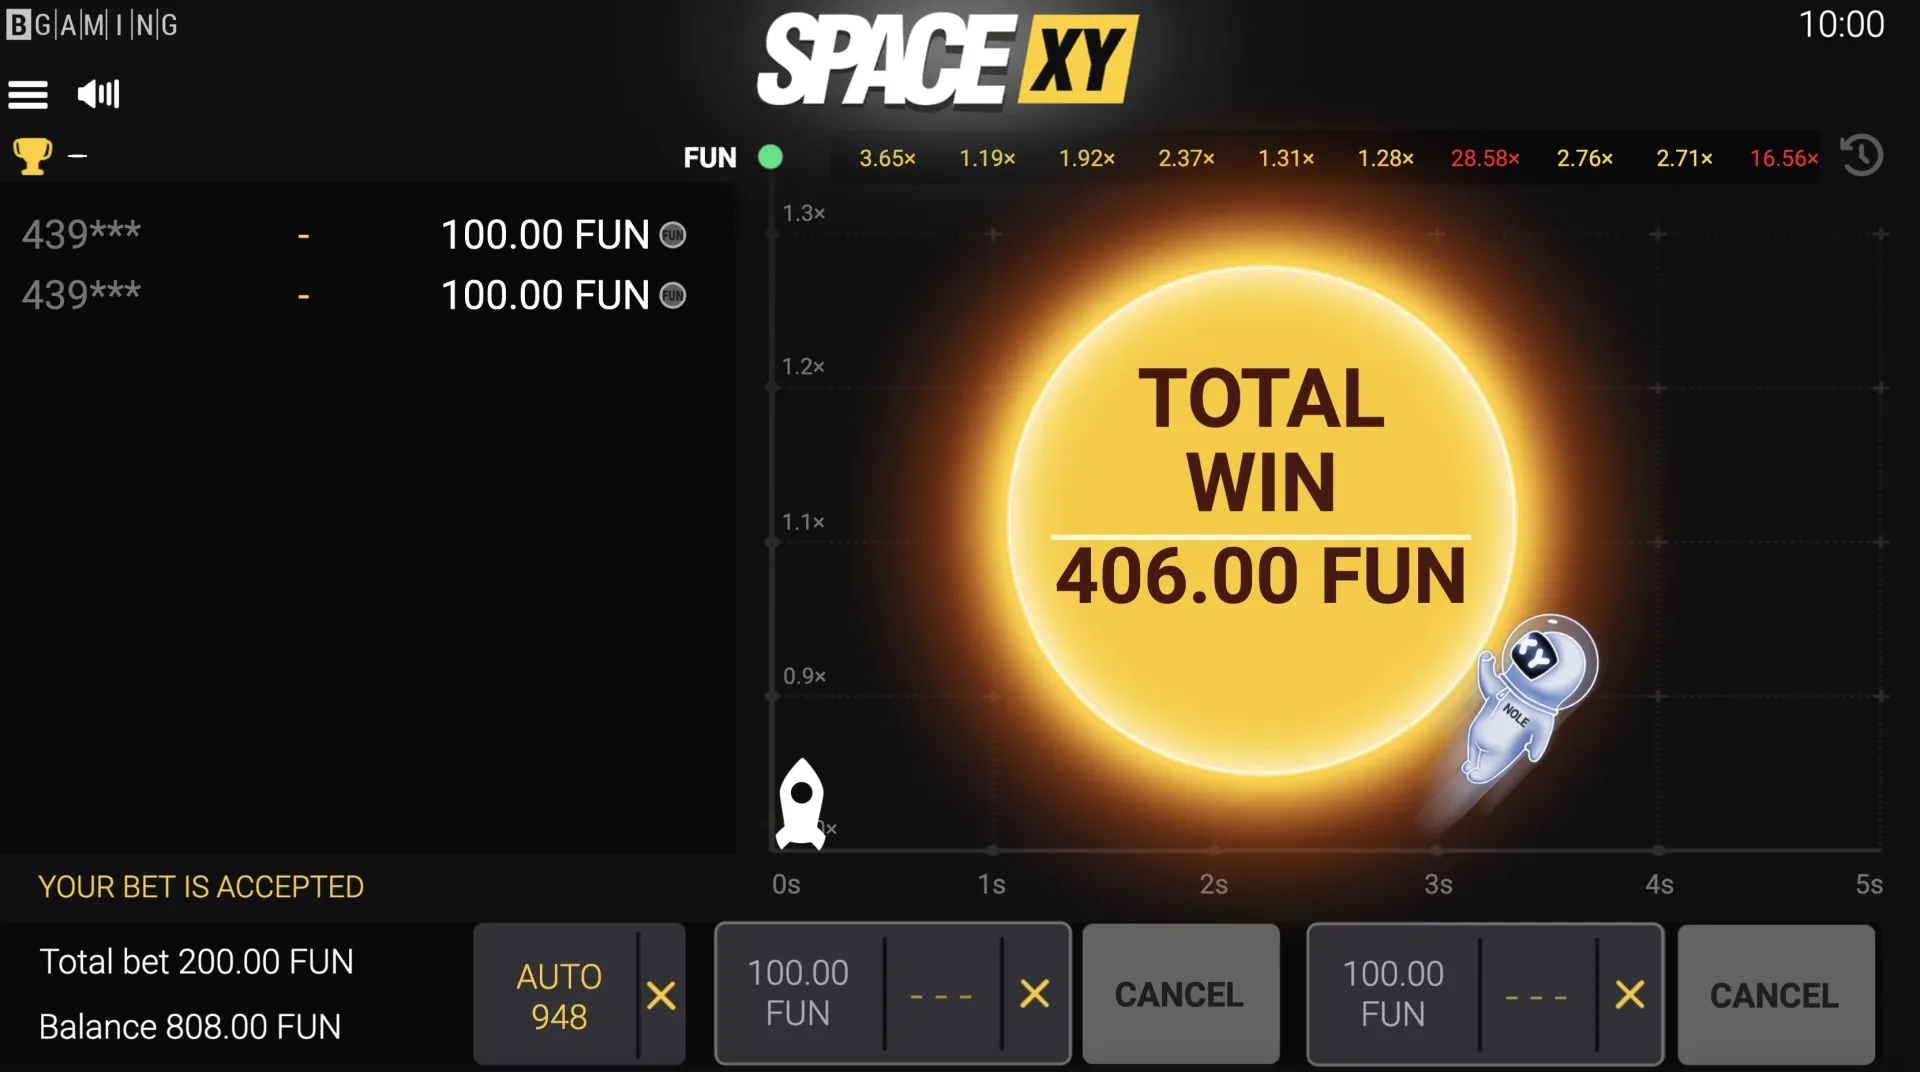Select the 28.58× result in history
Image resolution: width=1920 pixels, height=1072 pixels.
pos(1484,158)
